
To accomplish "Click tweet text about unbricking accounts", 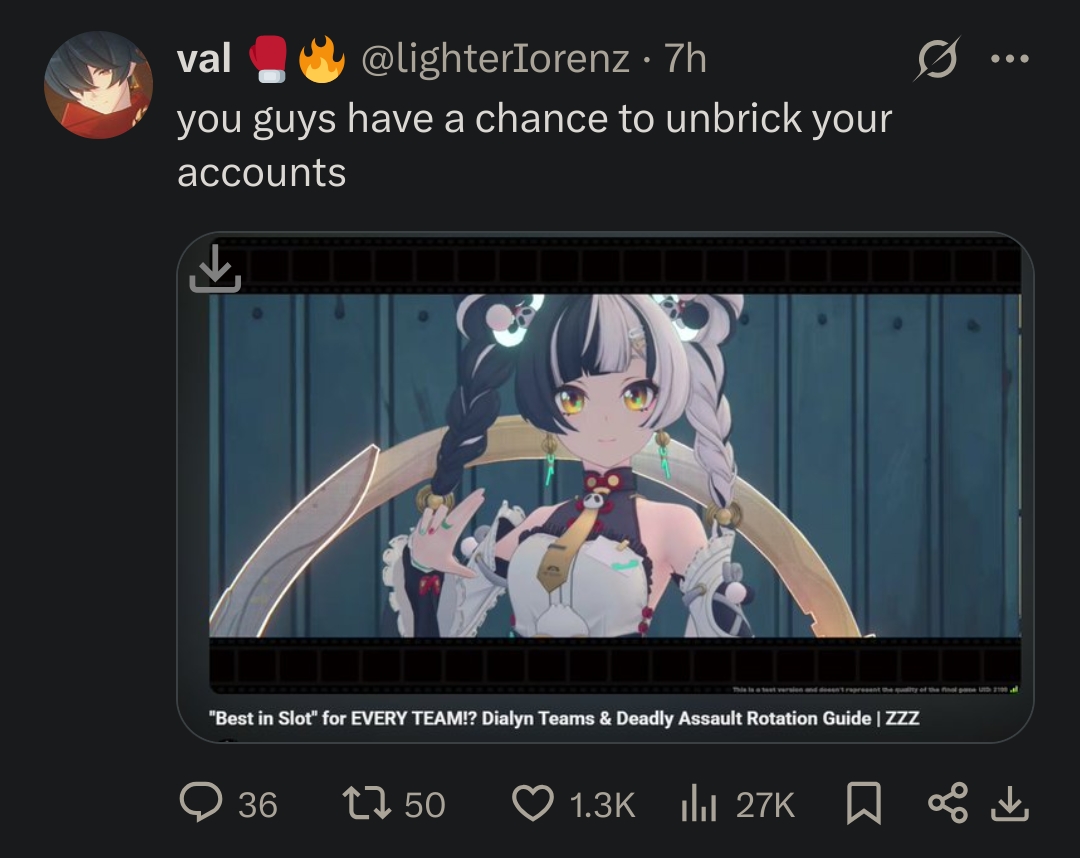I will [534, 145].
